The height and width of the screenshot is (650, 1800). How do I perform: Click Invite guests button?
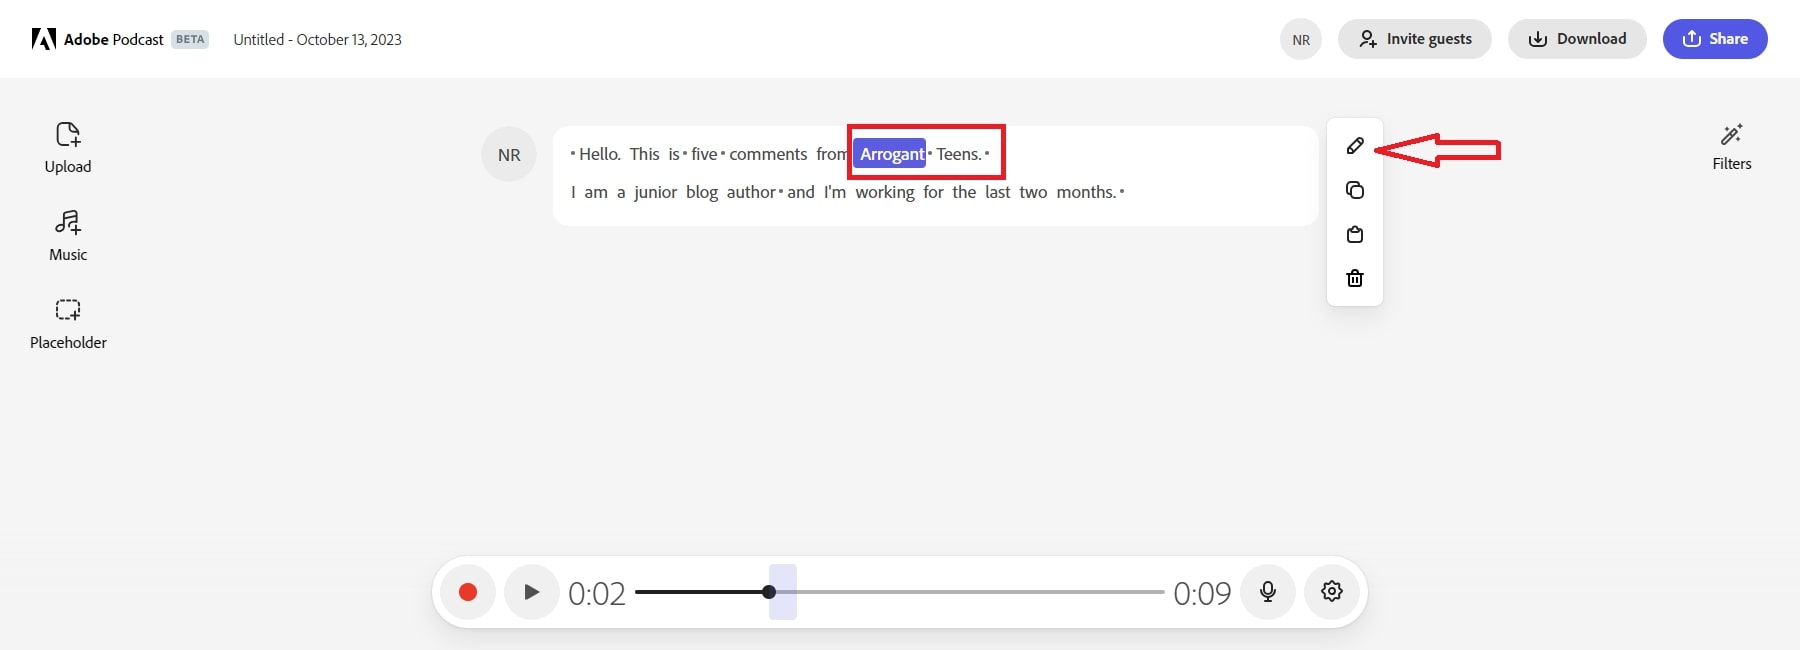tap(1415, 39)
